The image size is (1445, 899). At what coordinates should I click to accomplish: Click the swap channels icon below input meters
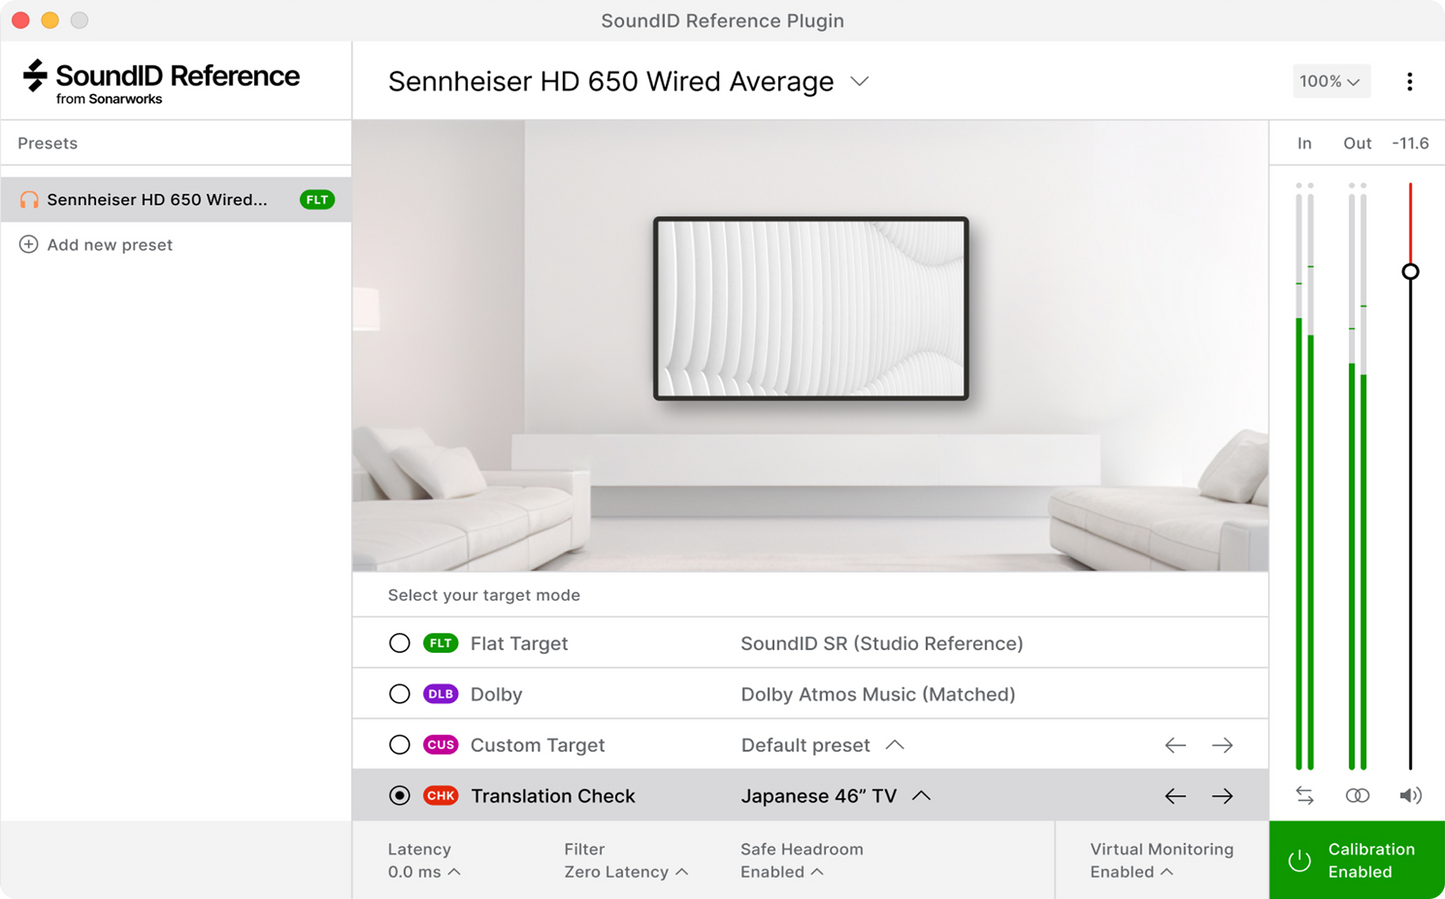(1304, 795)
